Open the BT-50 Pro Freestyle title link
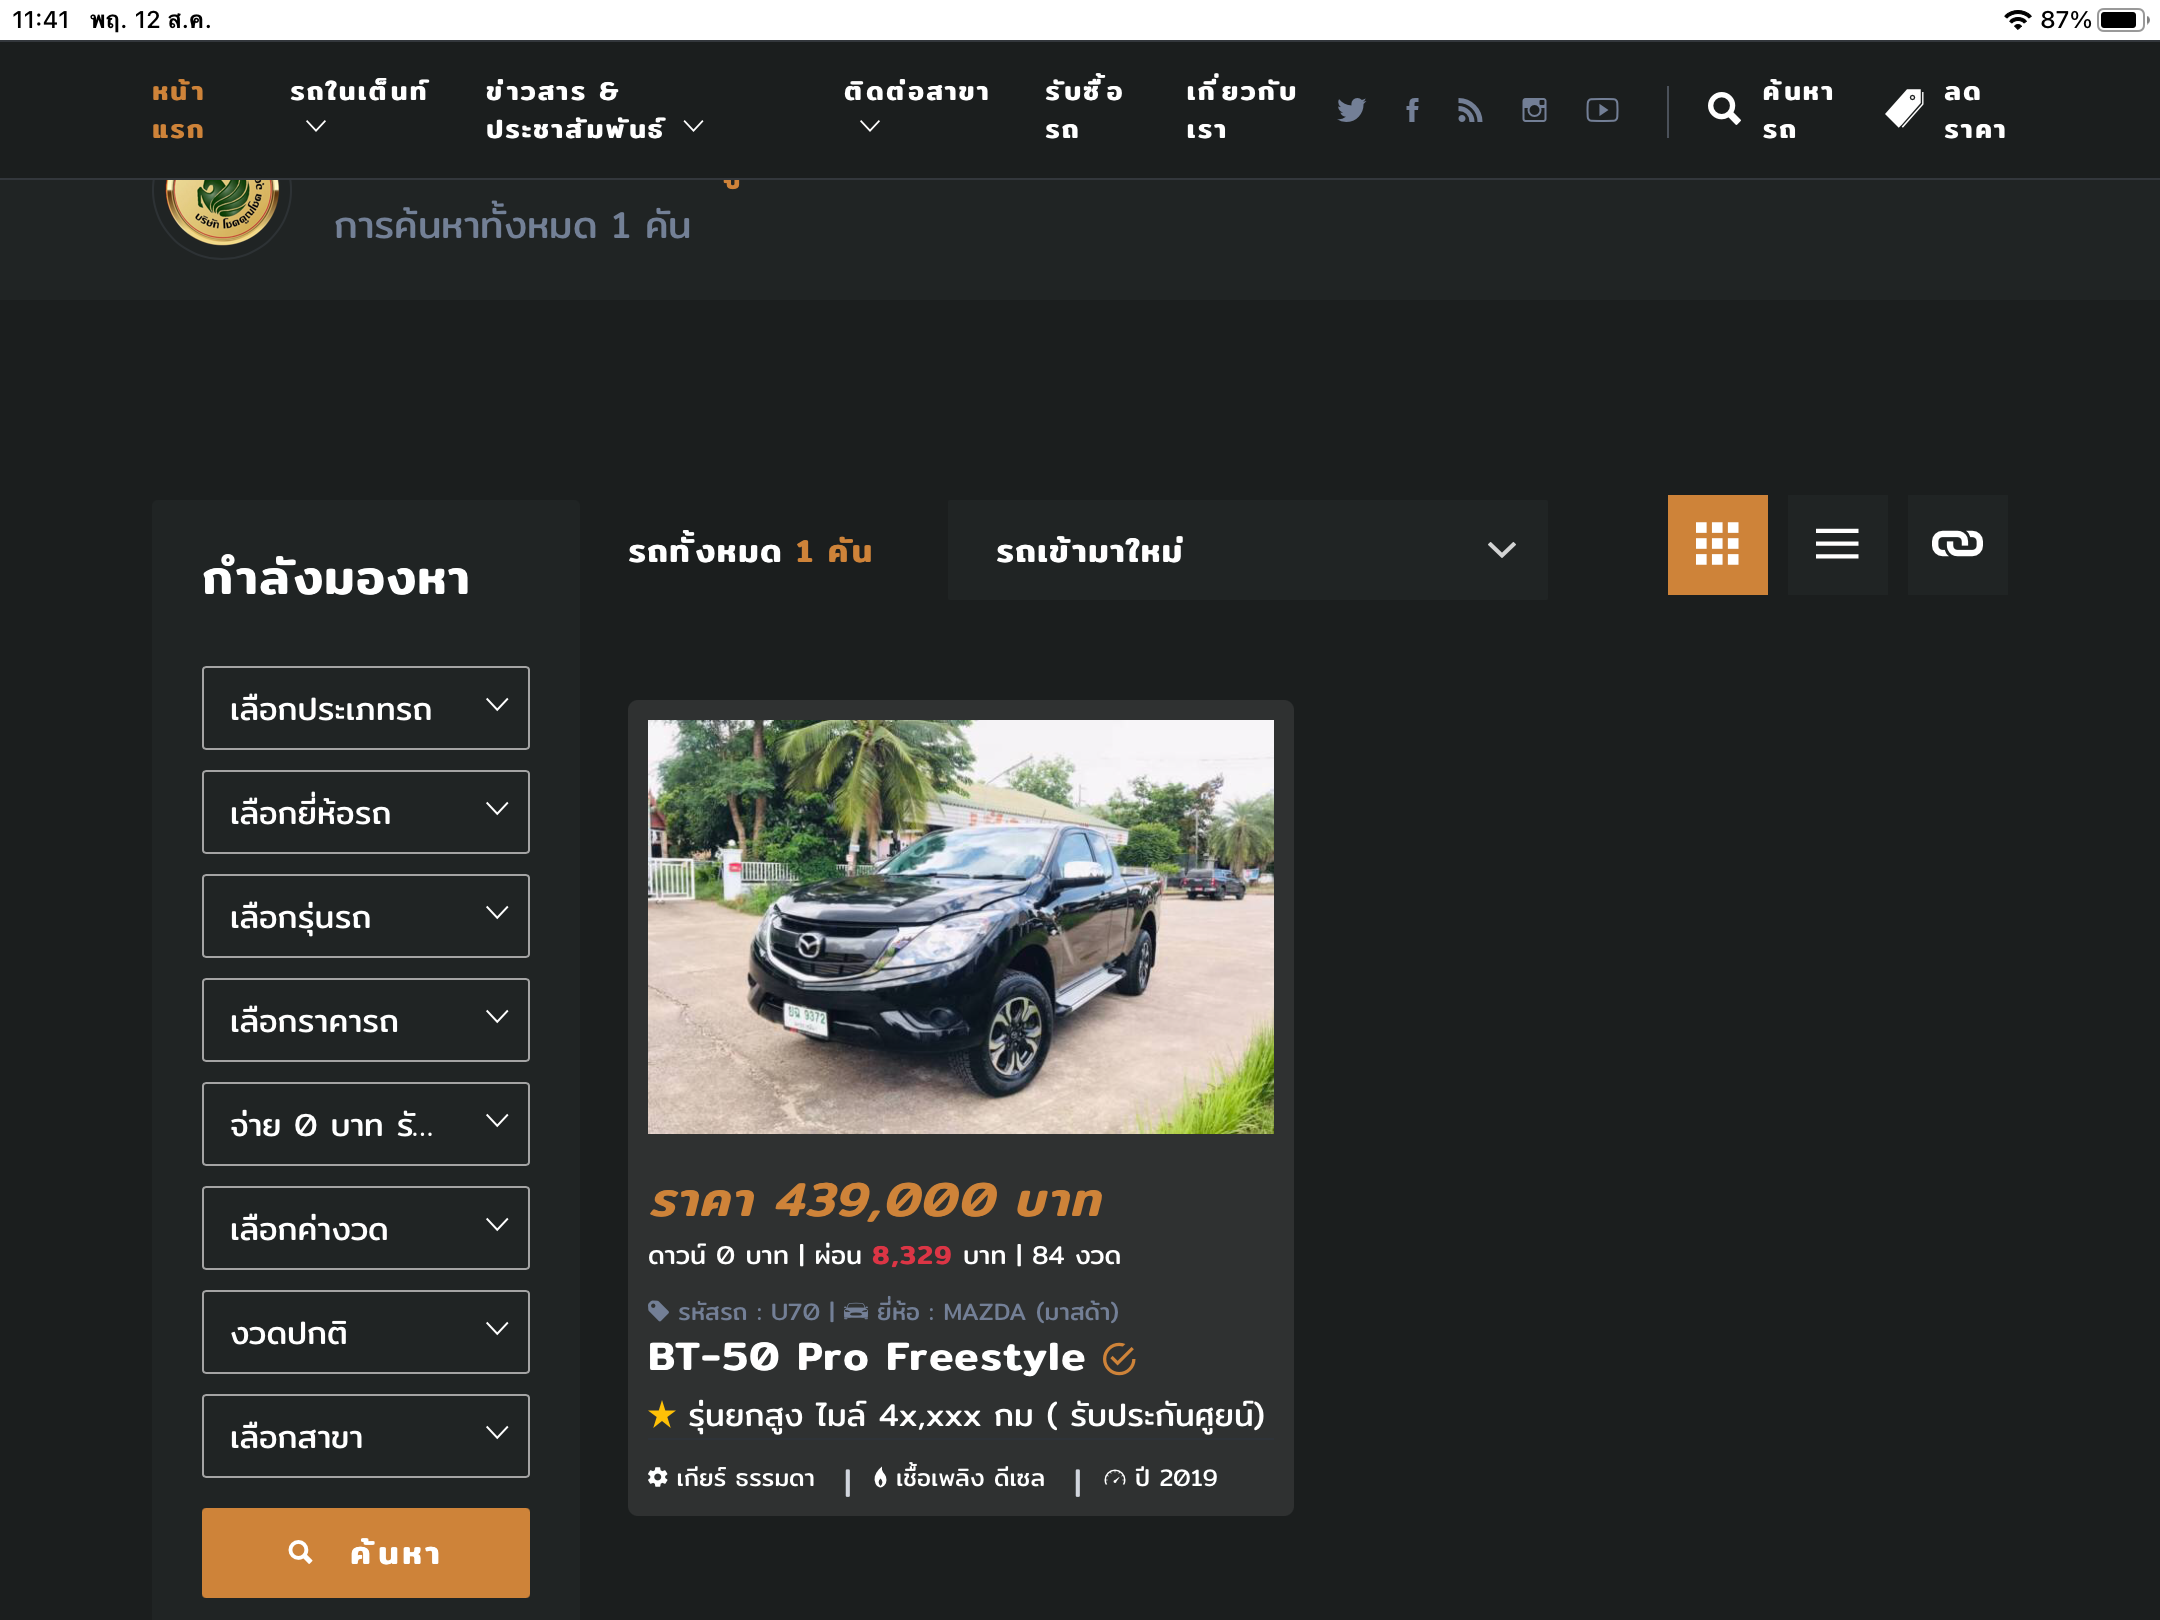 [x=866, y=1357]
